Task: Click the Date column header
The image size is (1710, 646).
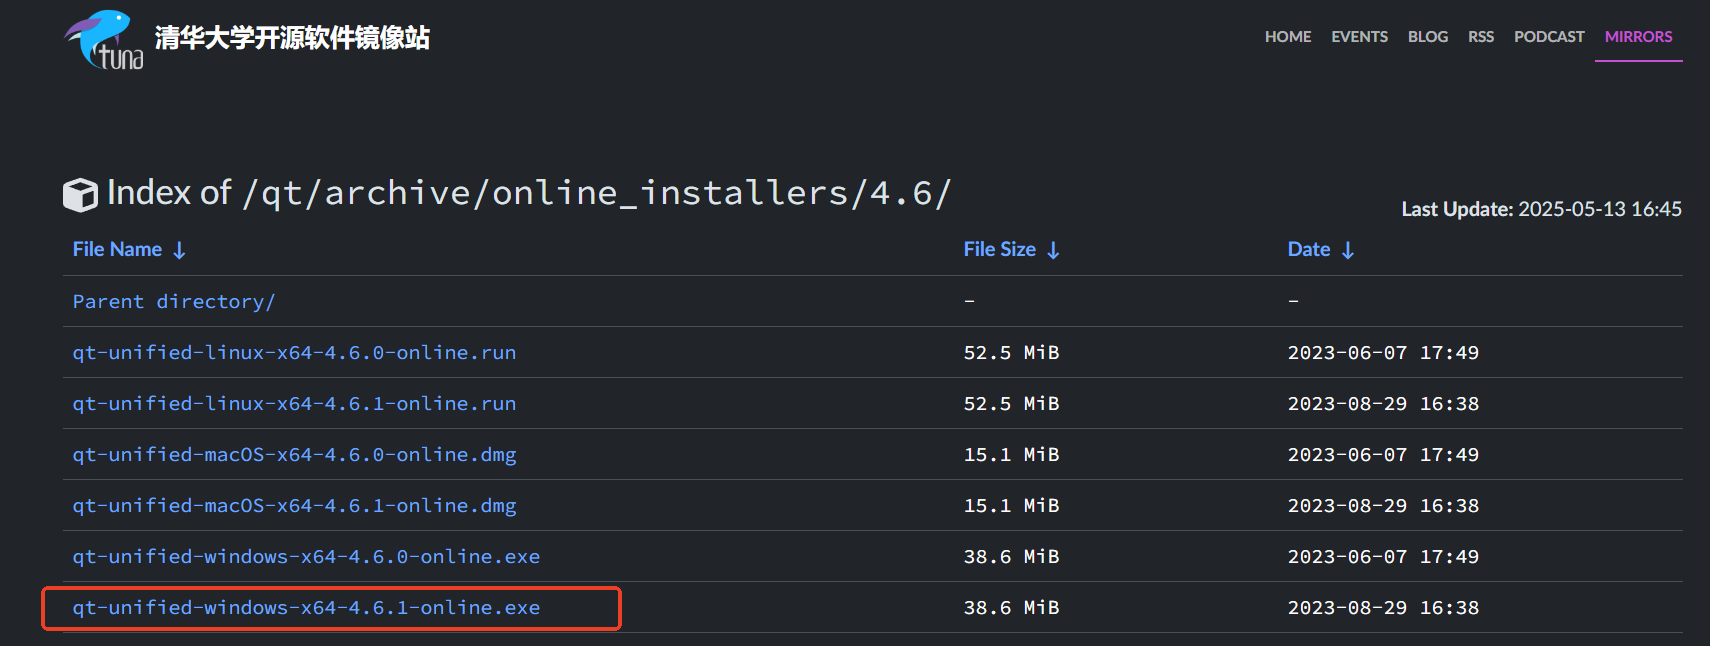Action: (x=1308, y=249)
